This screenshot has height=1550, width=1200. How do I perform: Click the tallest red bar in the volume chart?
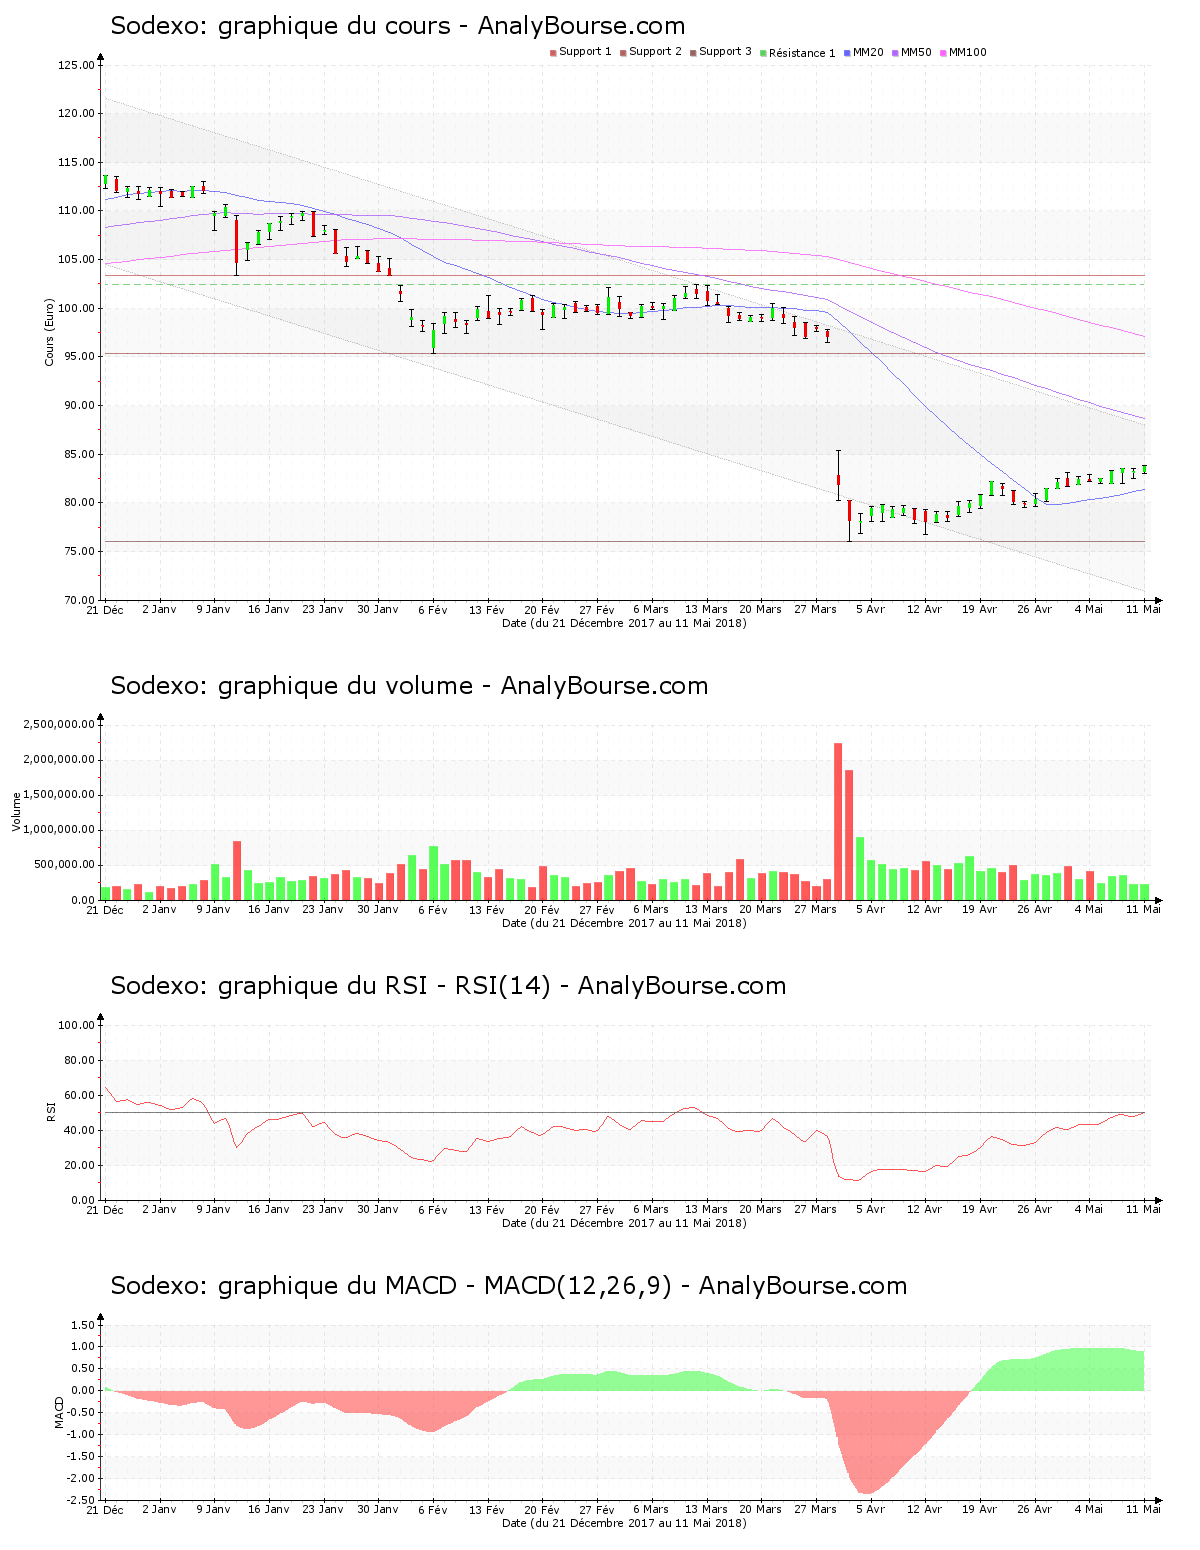(x=838, y=821)
